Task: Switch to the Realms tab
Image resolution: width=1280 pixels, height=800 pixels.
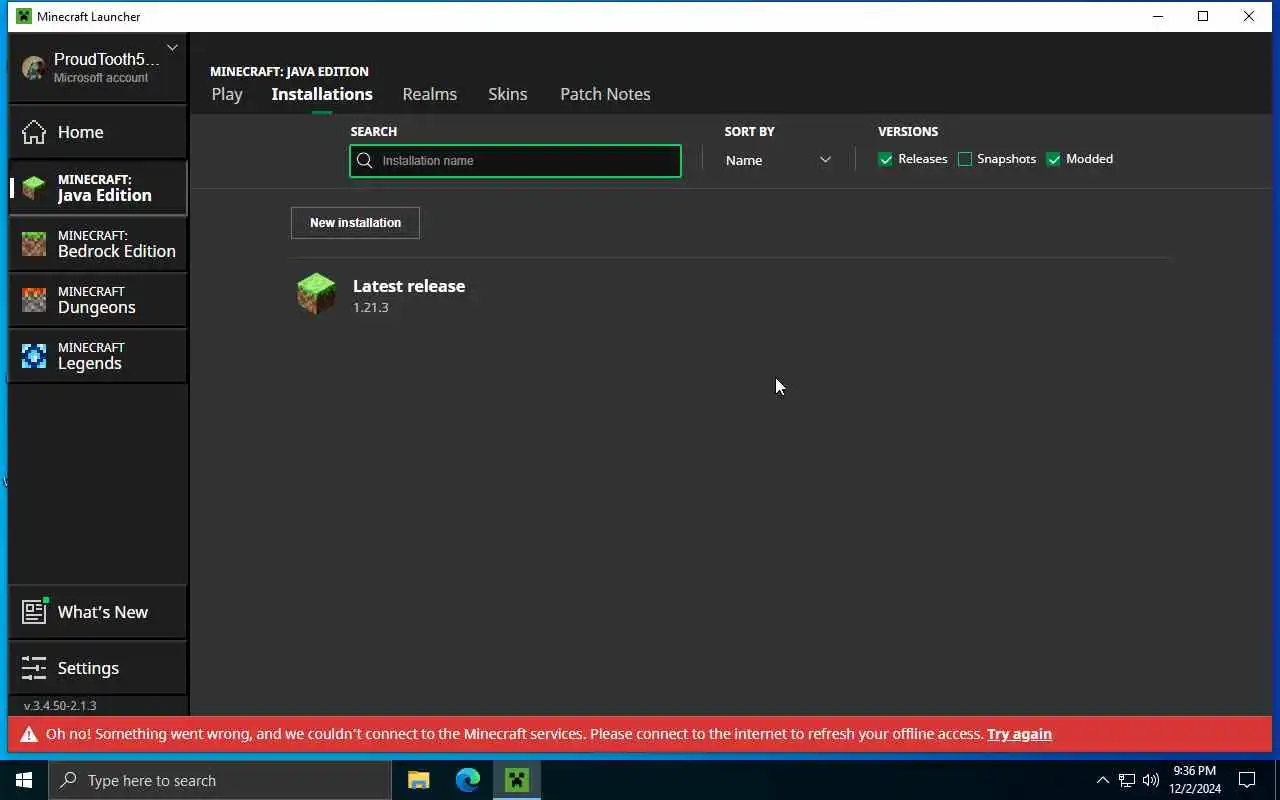Action: (x=430, y=94)
